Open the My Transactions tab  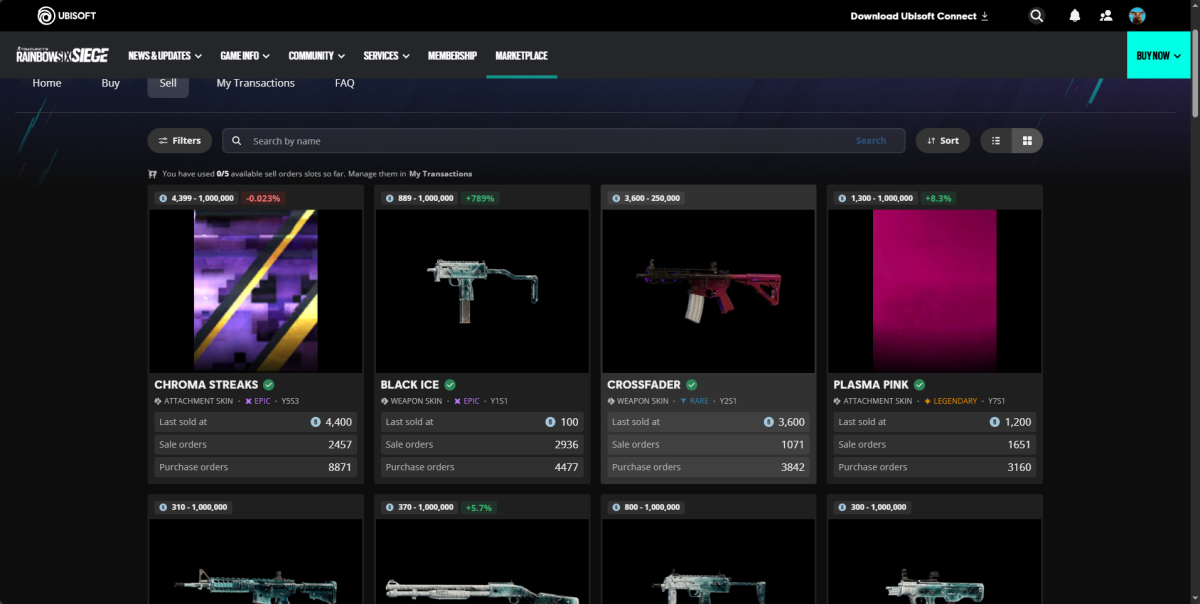[x=256, y=83]
